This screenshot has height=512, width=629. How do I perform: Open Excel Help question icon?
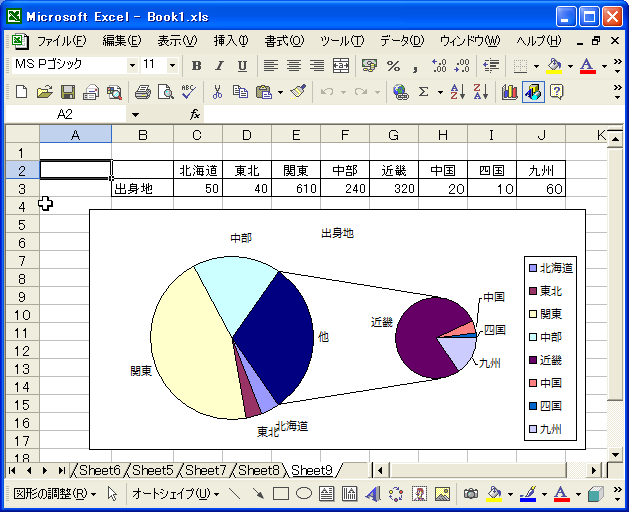556,92
